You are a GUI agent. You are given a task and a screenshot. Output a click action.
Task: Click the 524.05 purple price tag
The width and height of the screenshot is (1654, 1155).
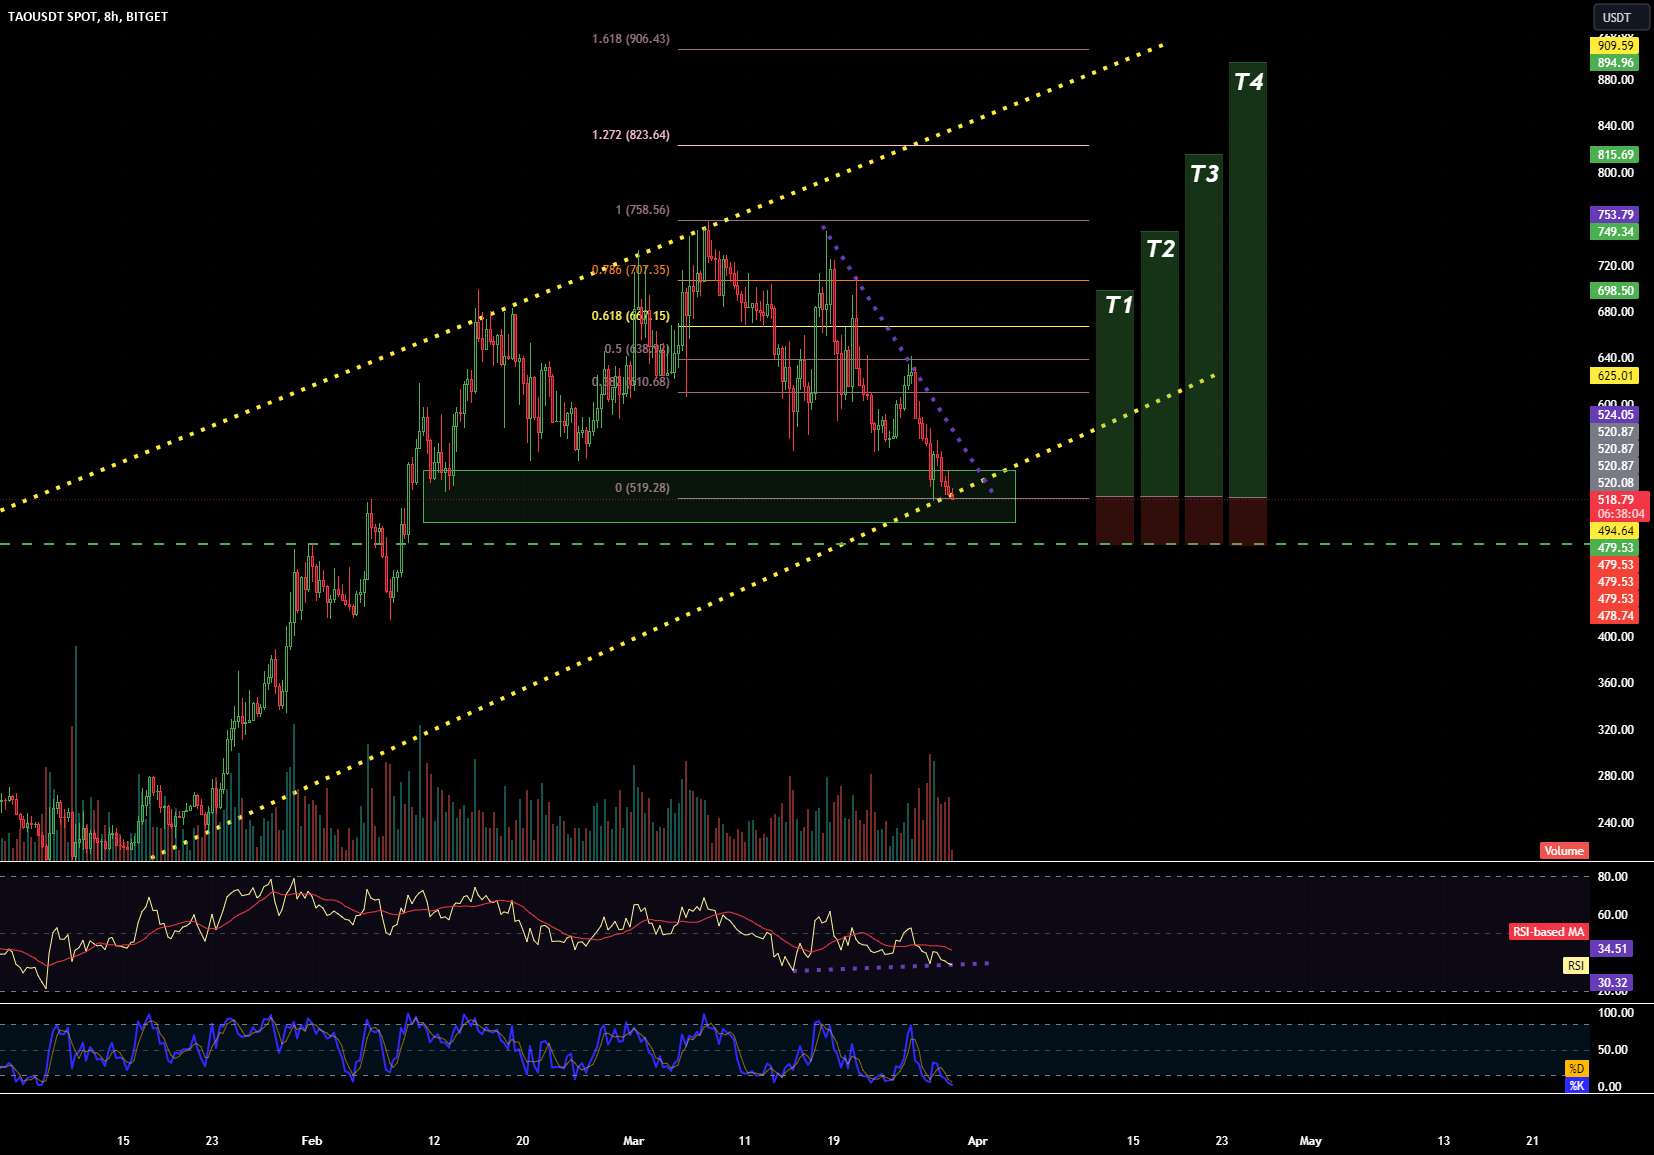(x=1615, y=415)
